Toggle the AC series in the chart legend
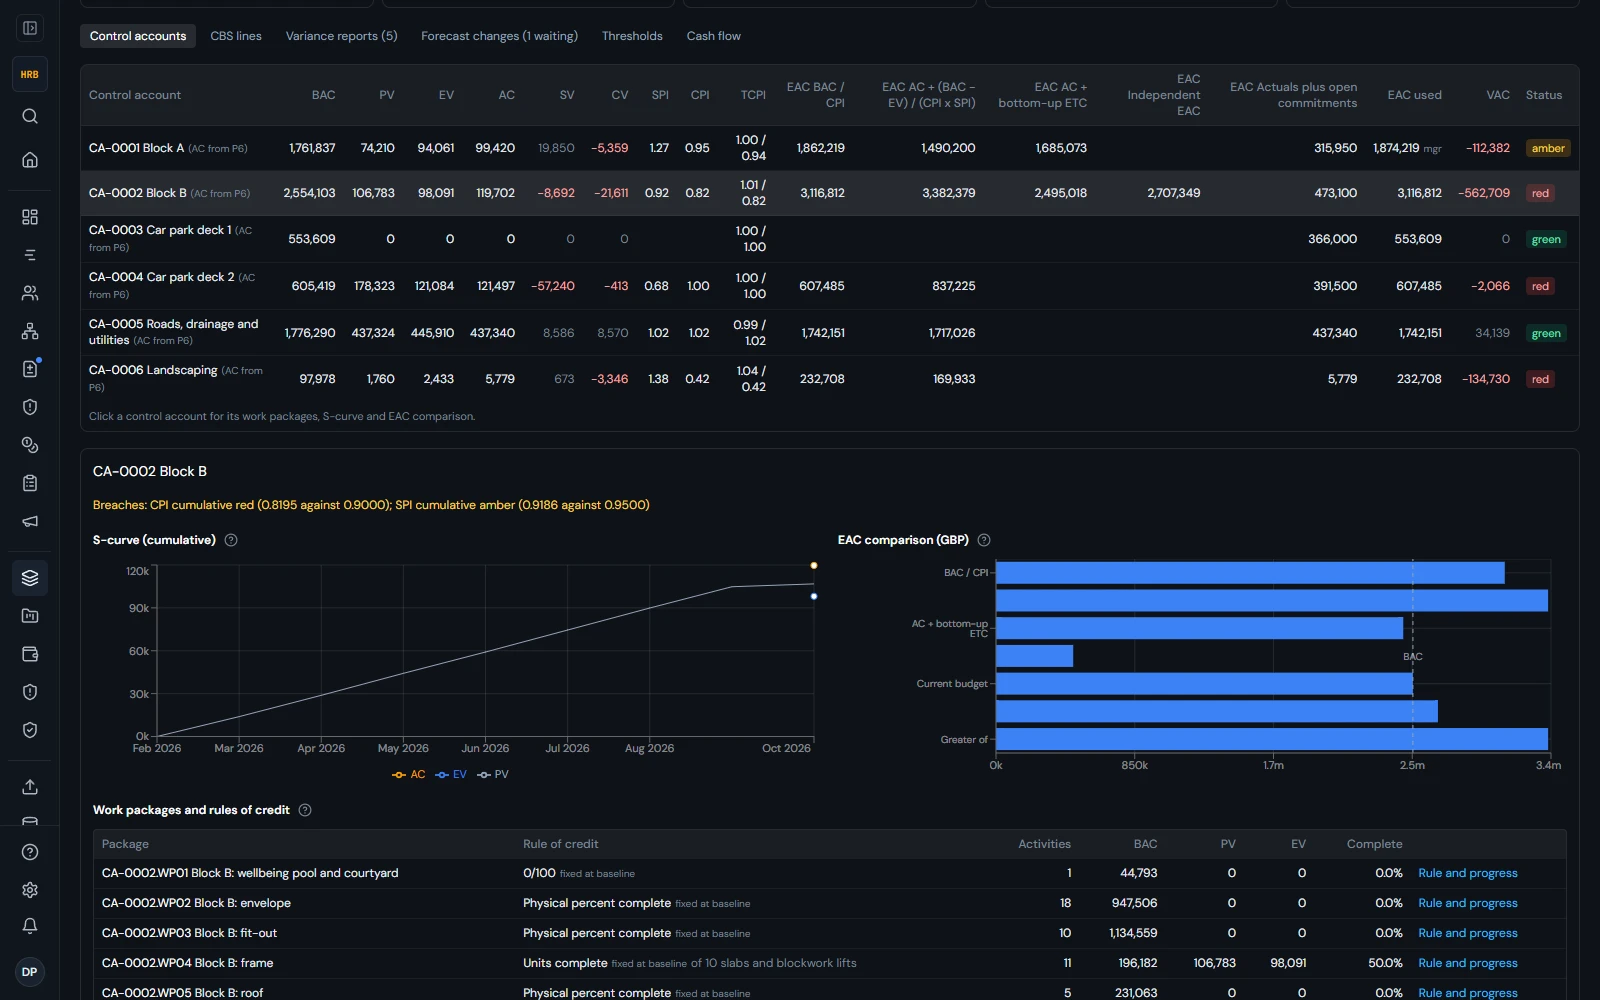The image size is (1600, 1000). pos(408,775)
